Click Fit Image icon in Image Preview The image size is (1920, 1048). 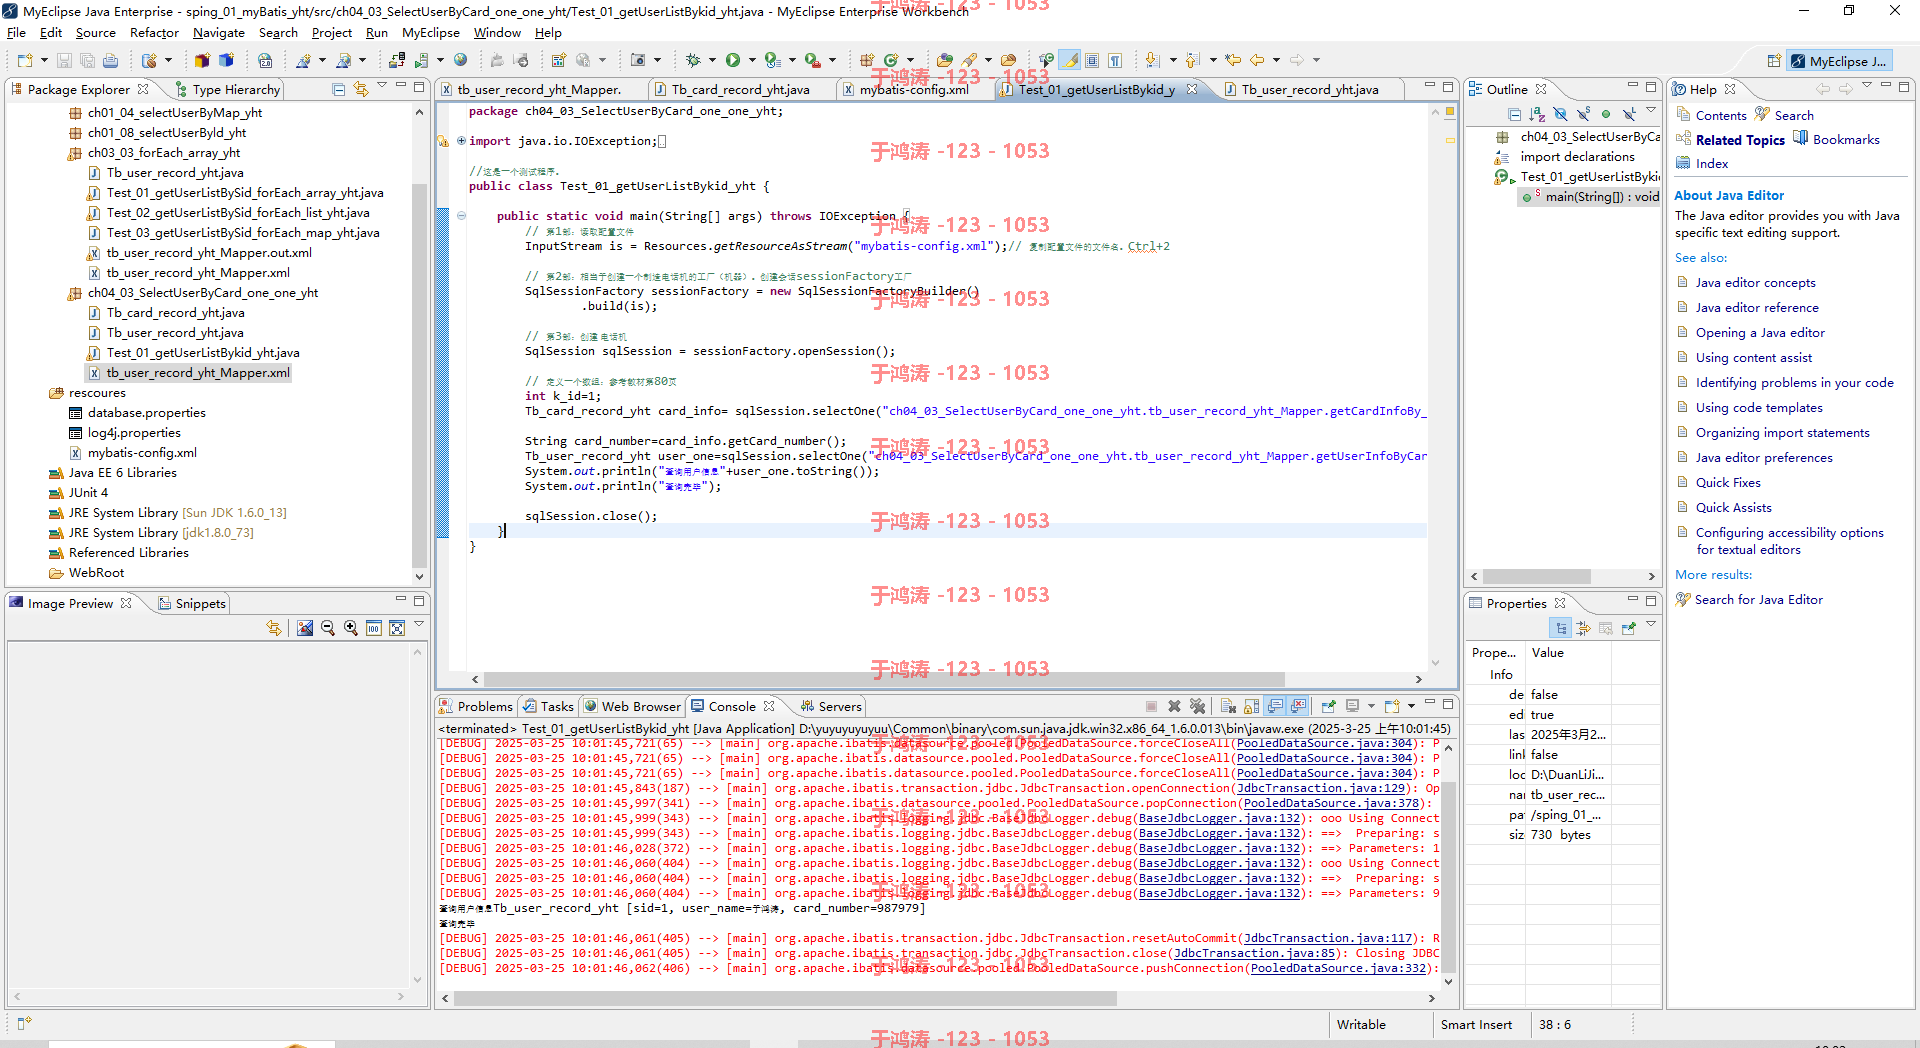pos(397,628)
